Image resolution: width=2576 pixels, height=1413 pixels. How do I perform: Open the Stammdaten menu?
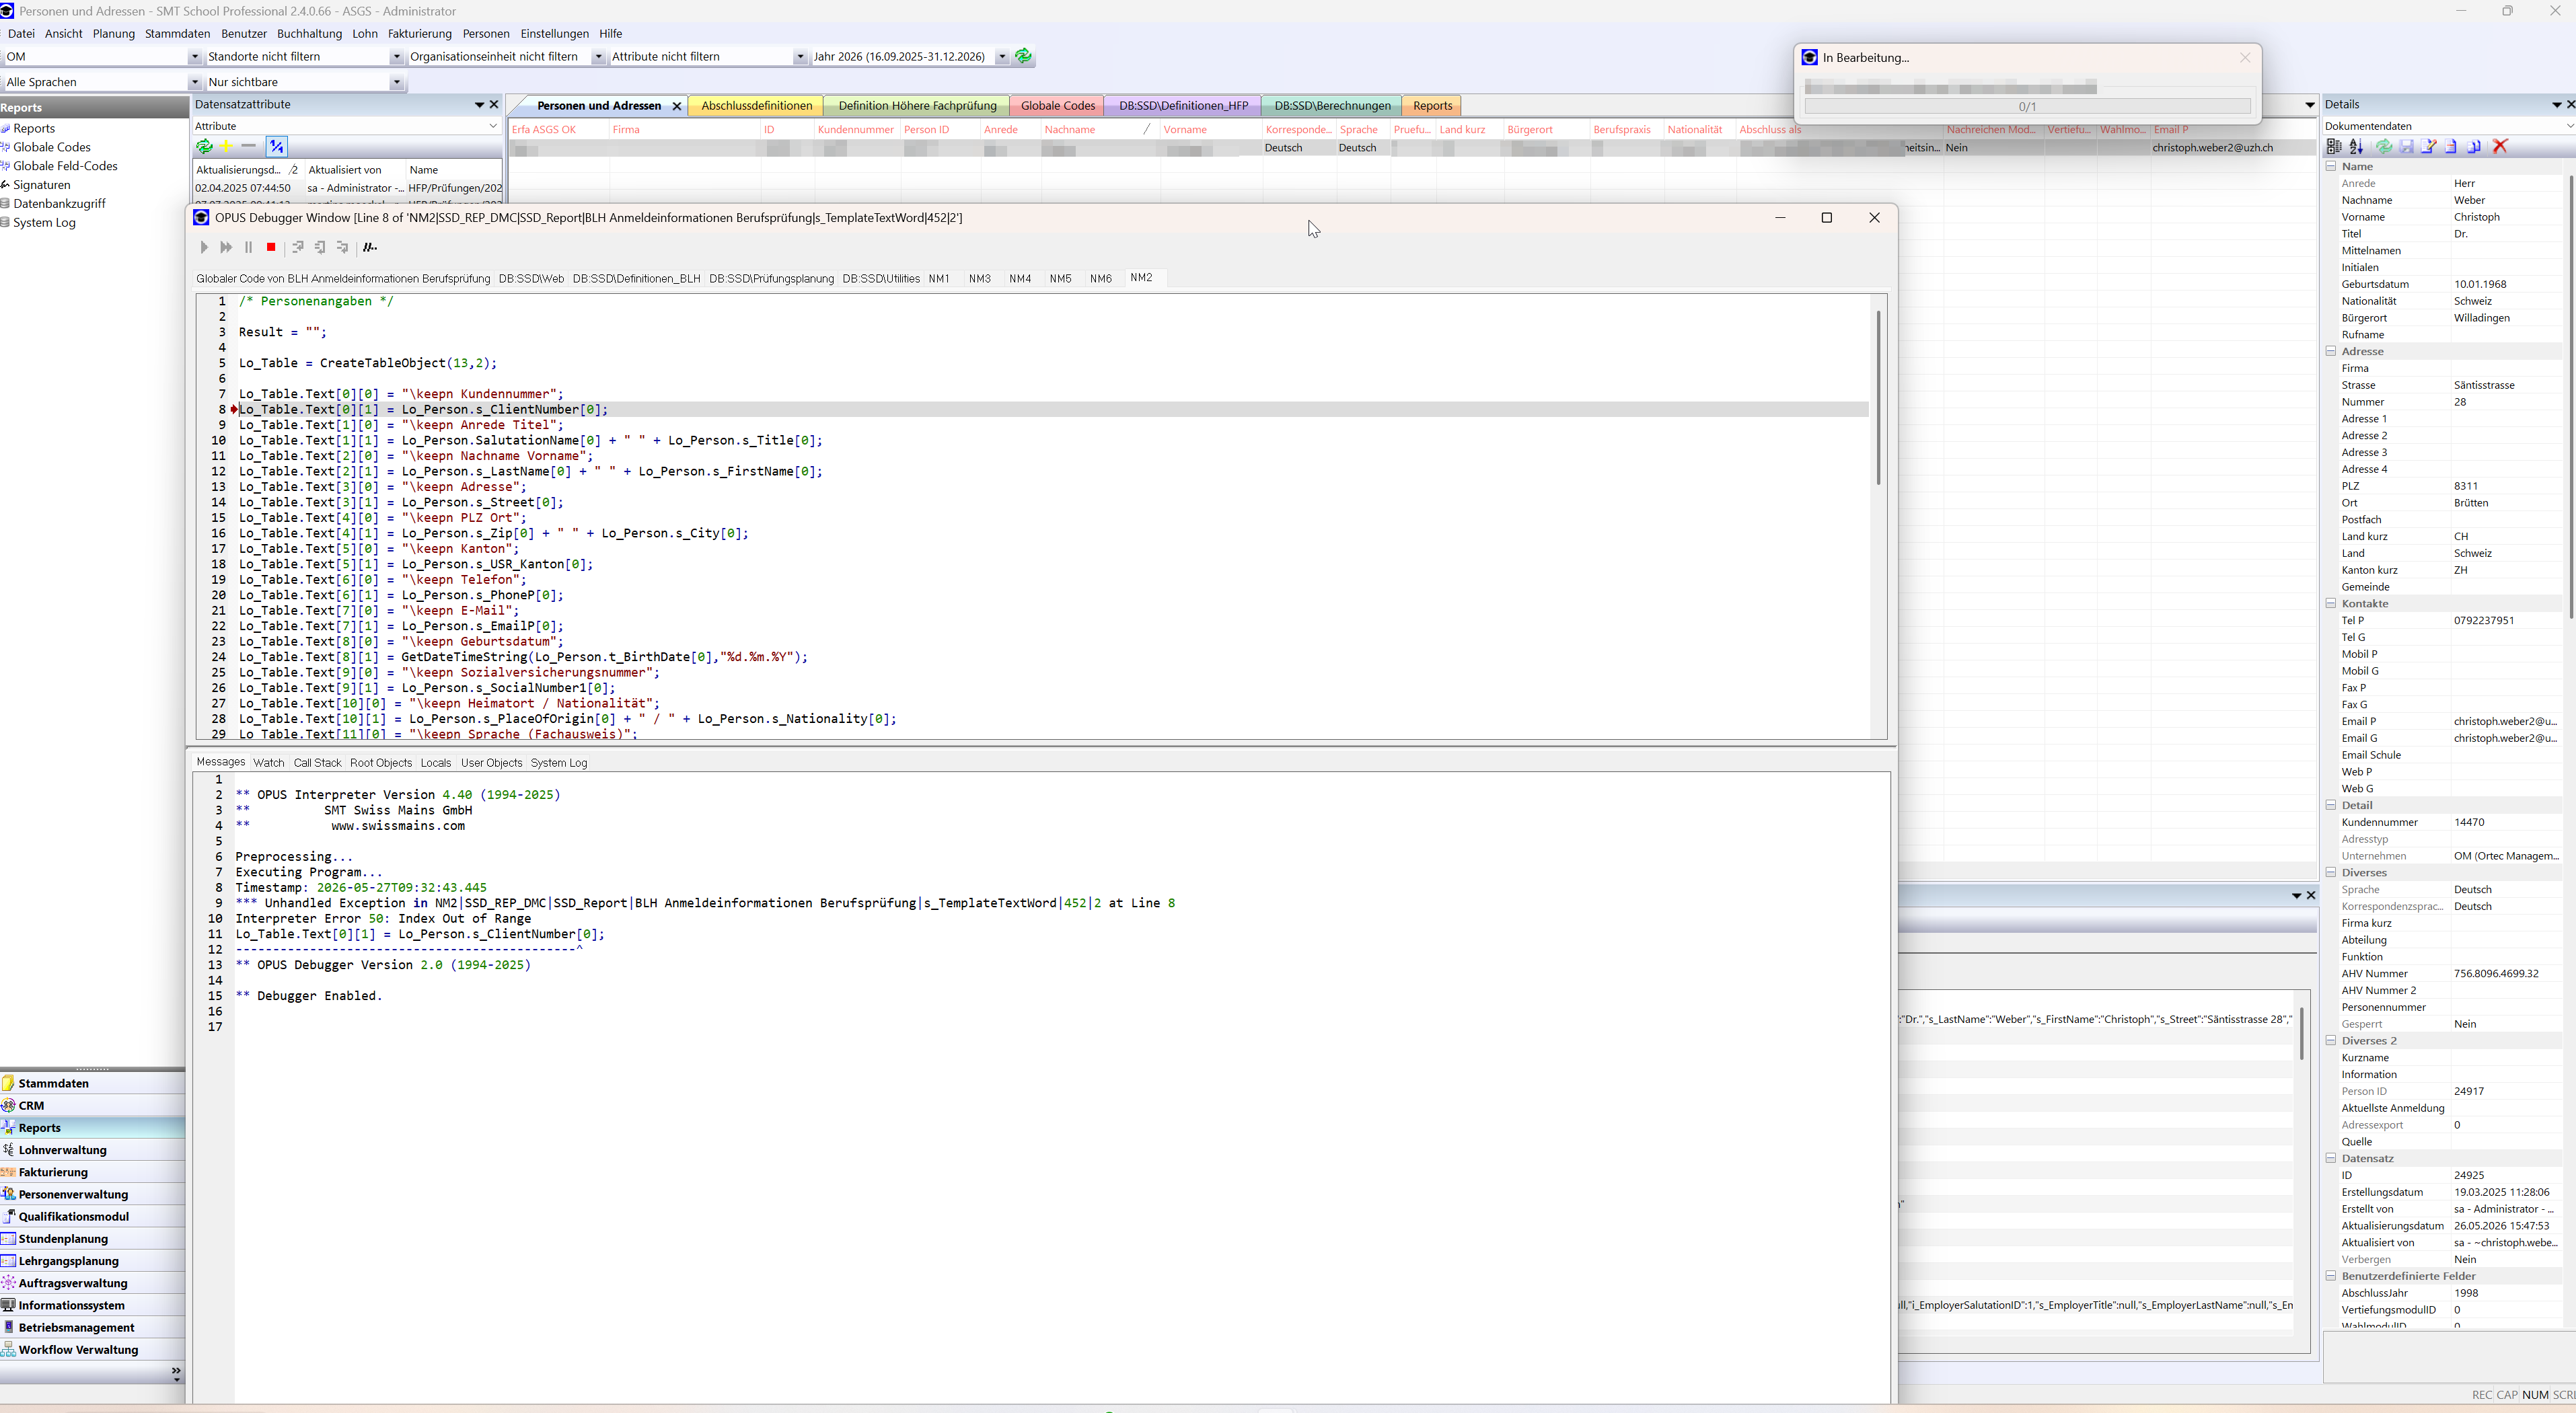tap(177, 33)
